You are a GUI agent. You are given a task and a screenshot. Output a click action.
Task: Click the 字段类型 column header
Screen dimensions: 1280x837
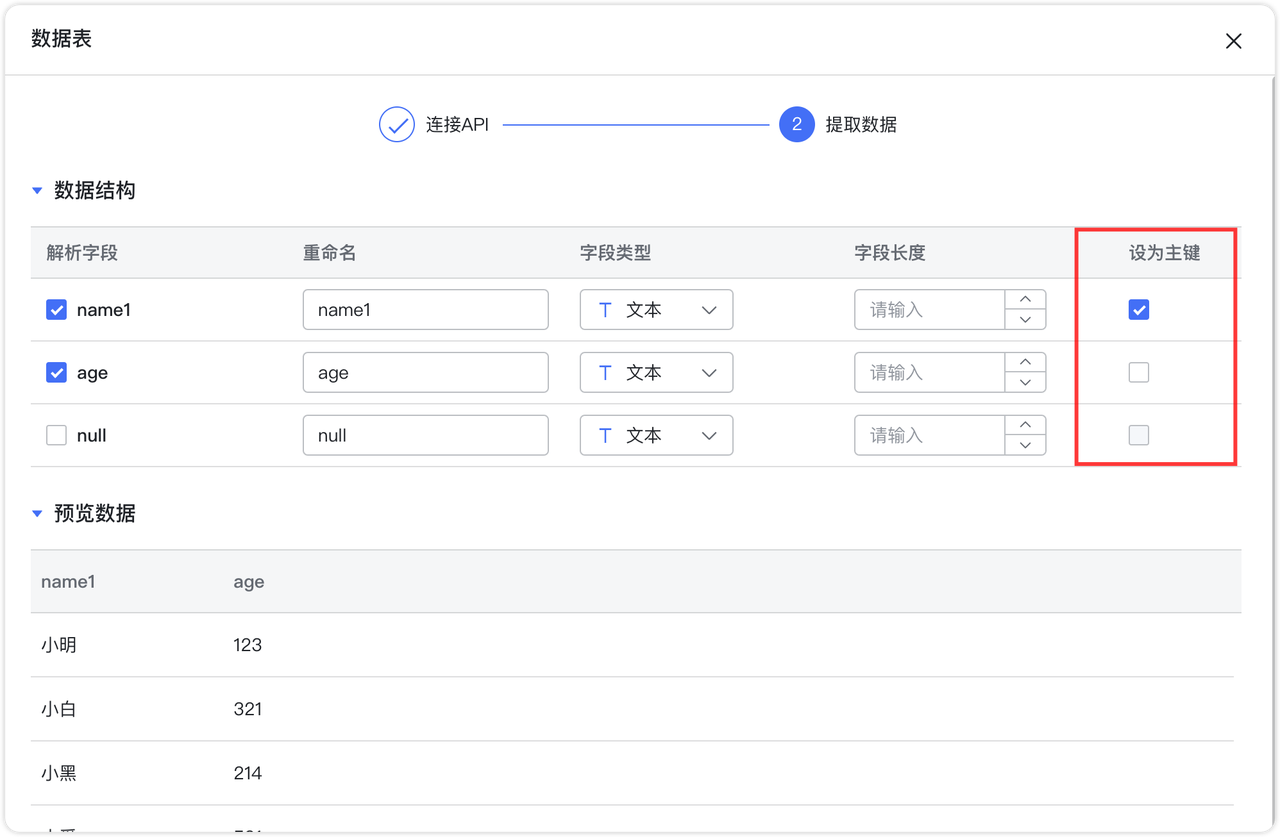coord(616,253)
